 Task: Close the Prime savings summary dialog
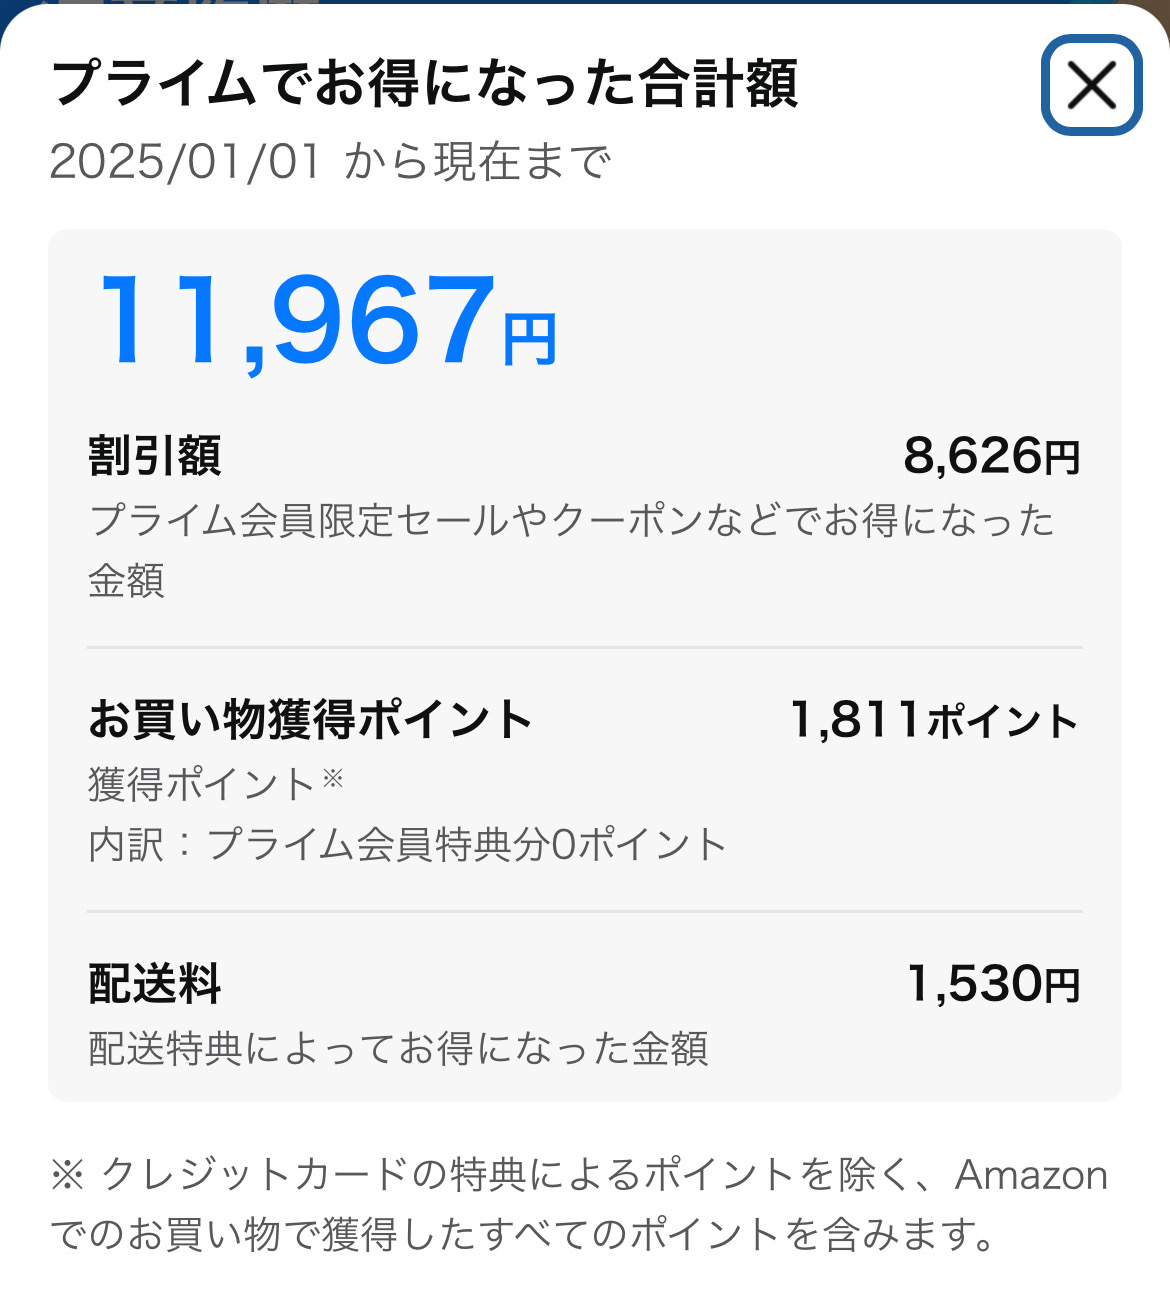(1091, 85)
